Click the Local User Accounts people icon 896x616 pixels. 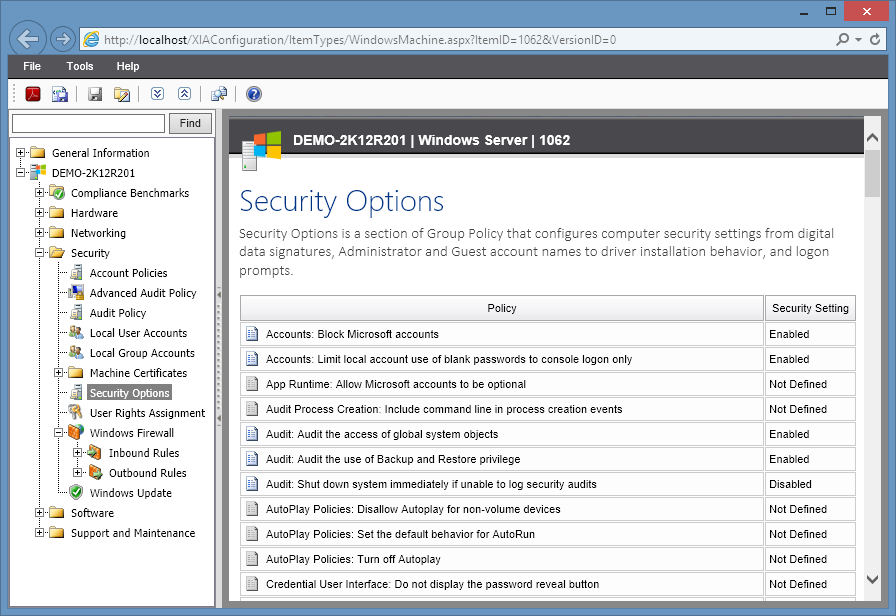coord(76,332)
